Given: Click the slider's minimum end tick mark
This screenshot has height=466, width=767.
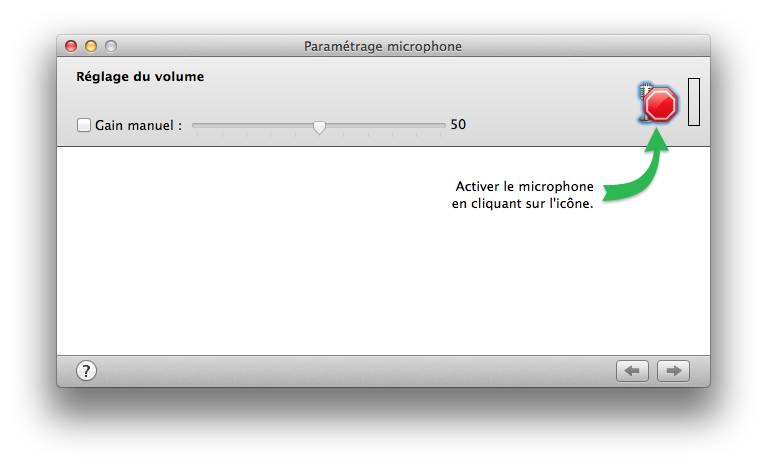Looking at the screenshot, I should click(197, 134).
